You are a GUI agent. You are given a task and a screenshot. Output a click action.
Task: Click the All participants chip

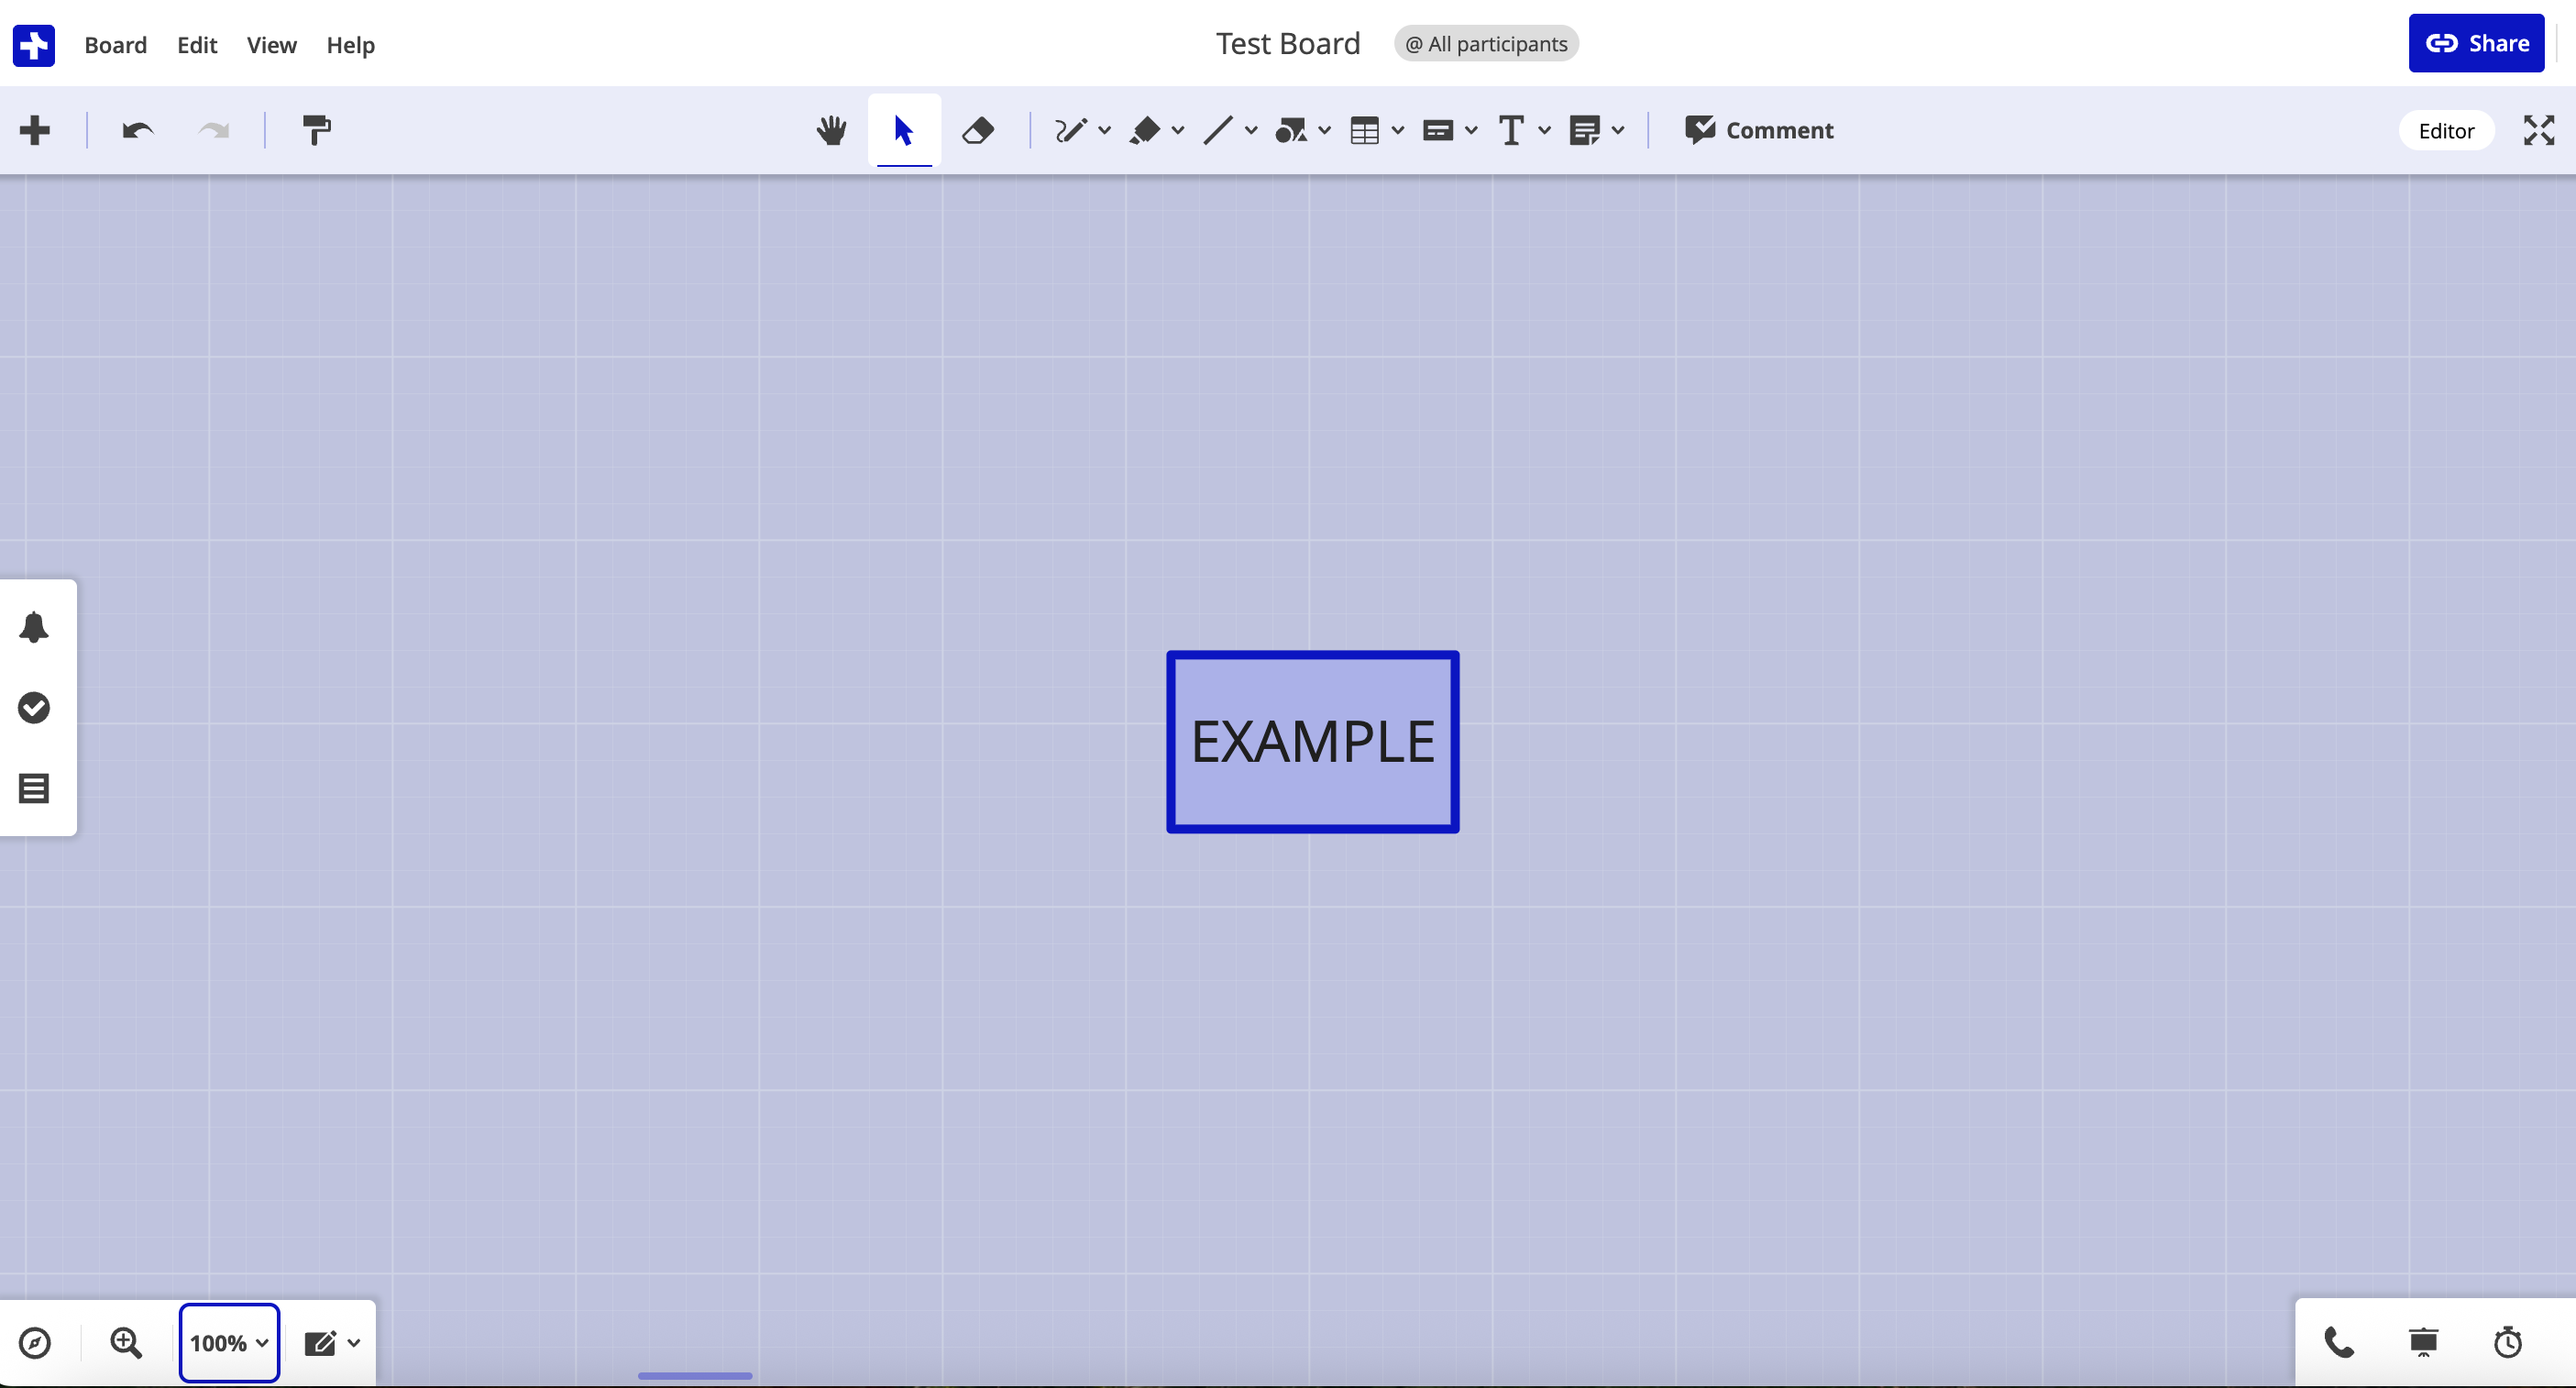coord(1486,43)
